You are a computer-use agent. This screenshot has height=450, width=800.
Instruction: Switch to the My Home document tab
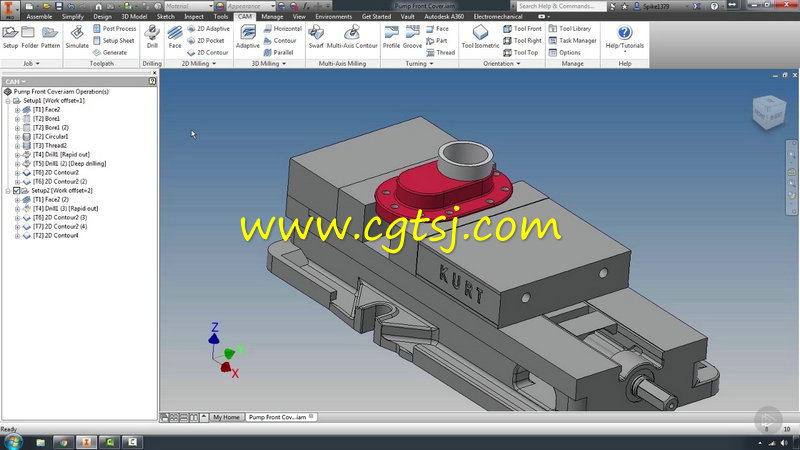(x=226, y=417)
